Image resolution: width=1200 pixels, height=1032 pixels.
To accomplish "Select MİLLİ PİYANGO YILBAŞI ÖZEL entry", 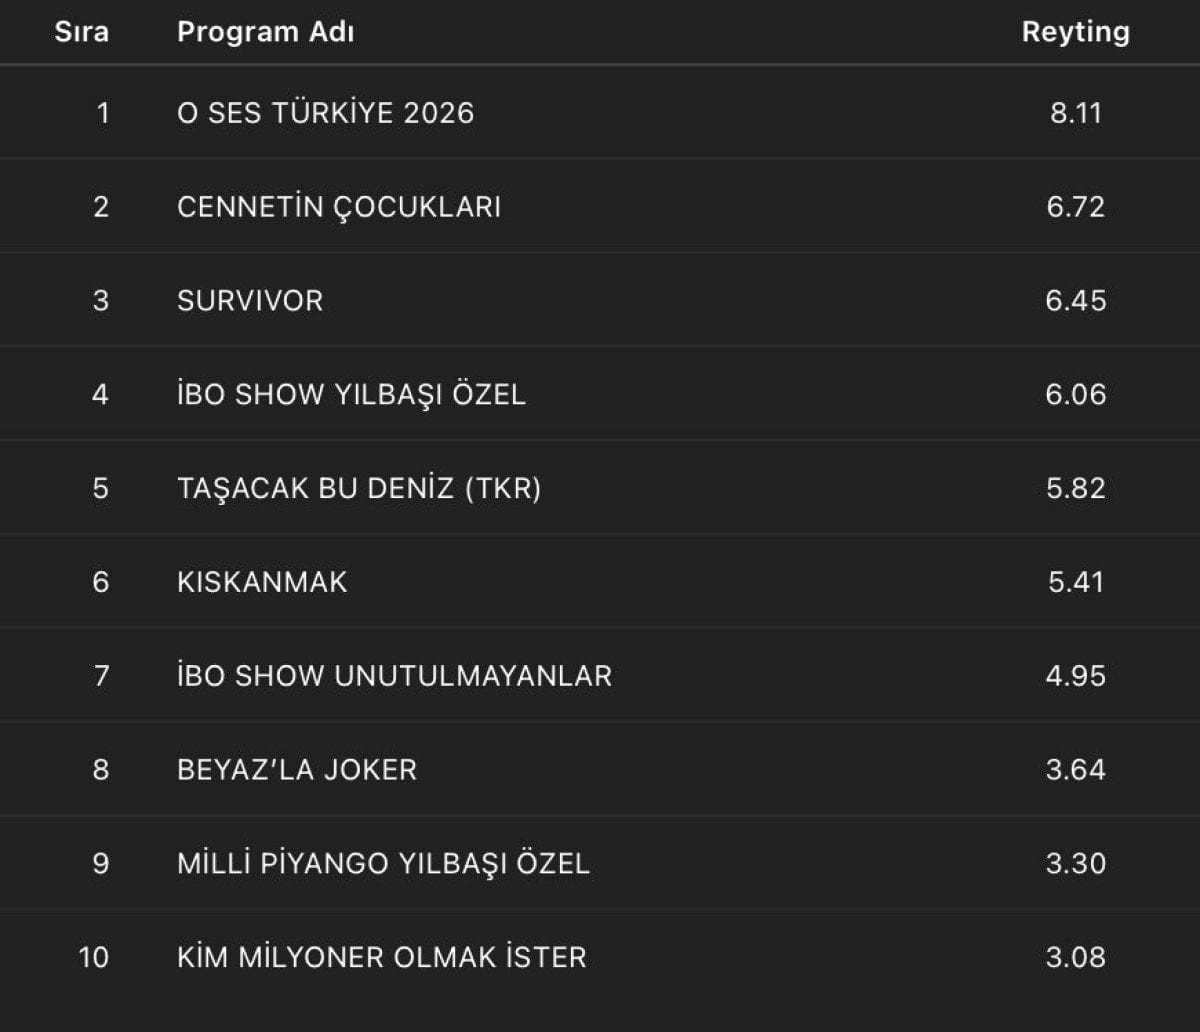I will (383, 864).
